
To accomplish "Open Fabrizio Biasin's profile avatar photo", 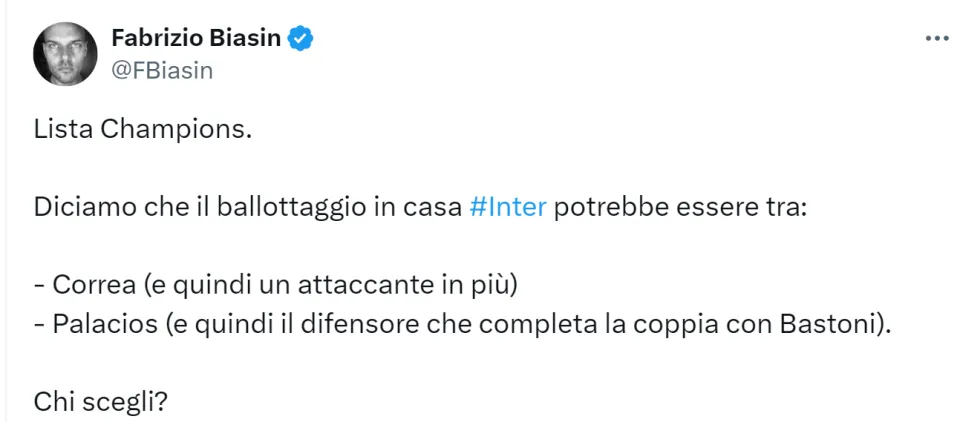I will pyautogui.click(x=65, y=54).
